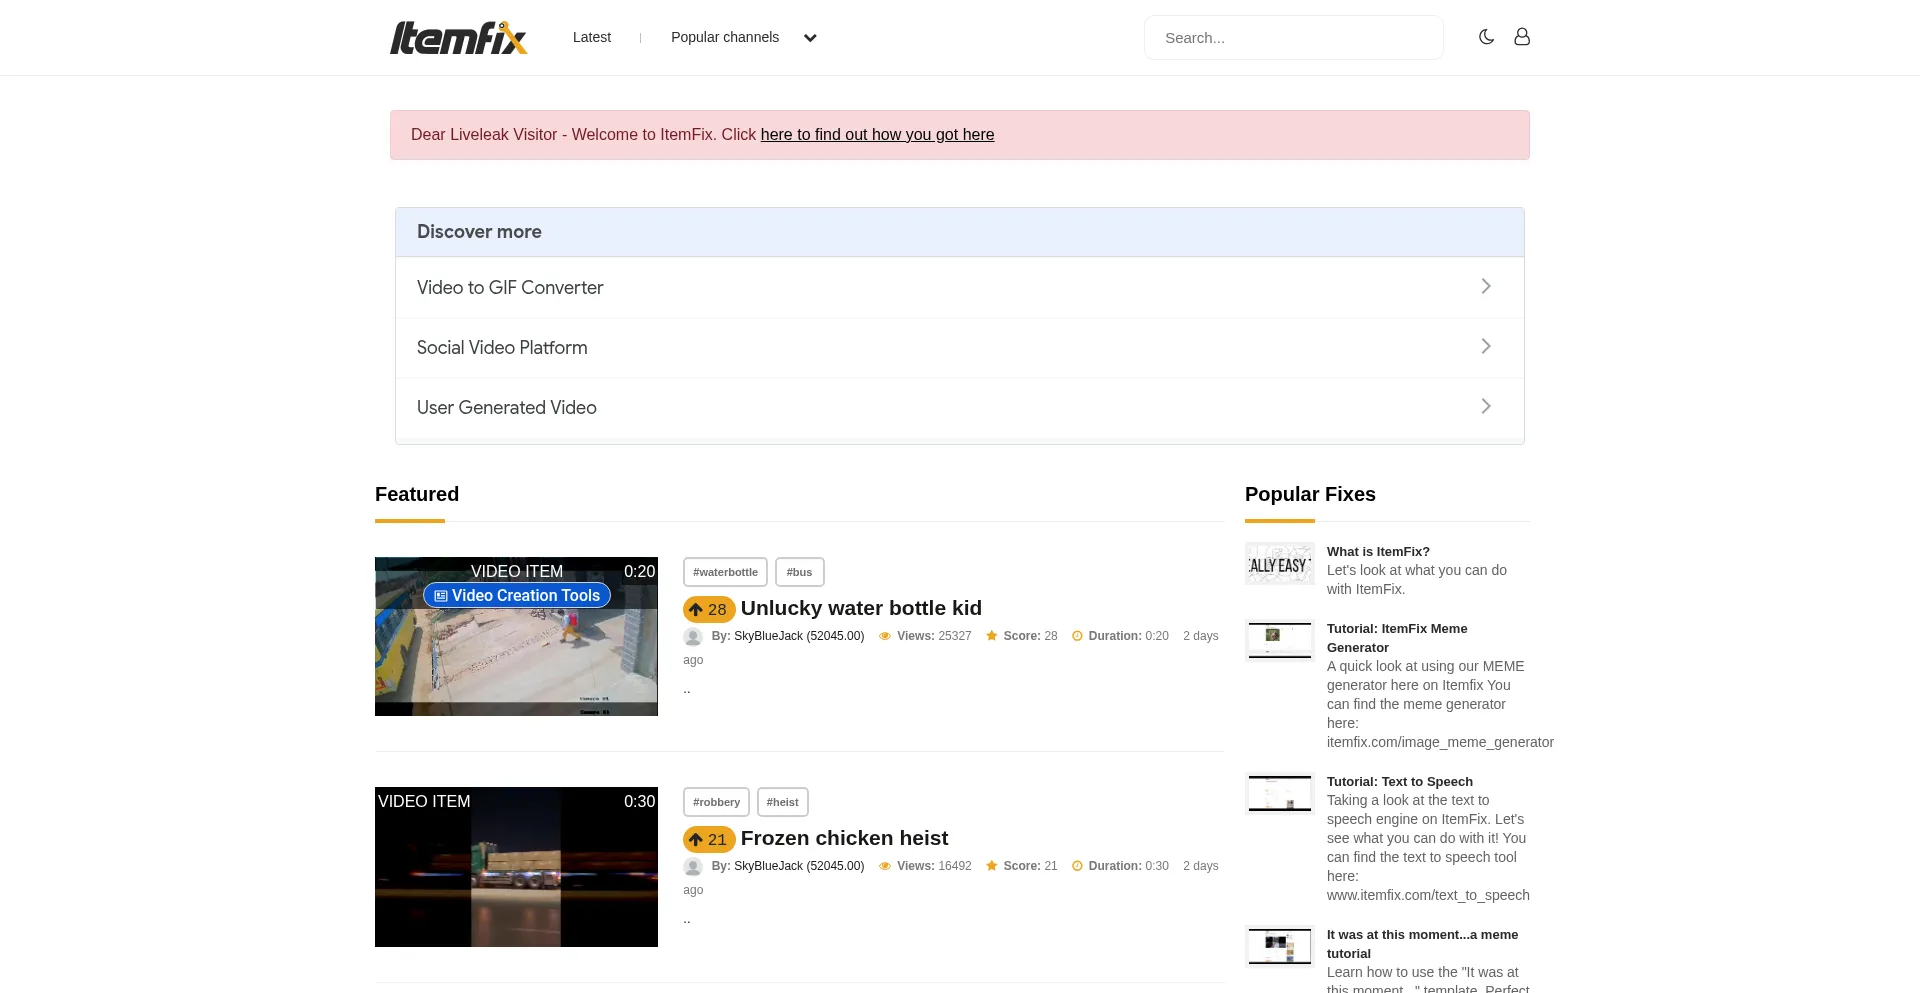The width and height of the screenshot is (1920, 993).
Task: Open 'It was at this moment...a meme tutorial' title
Action: click(1422, 944)
